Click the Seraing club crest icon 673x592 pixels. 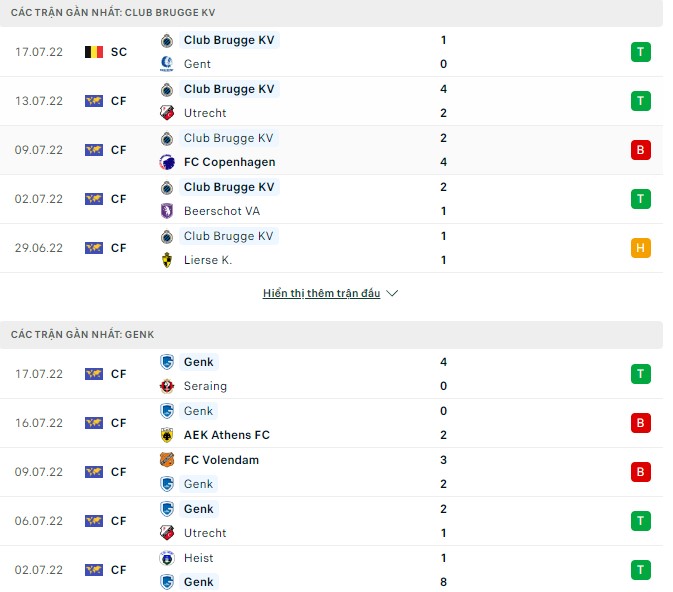[x=167, y=386]
